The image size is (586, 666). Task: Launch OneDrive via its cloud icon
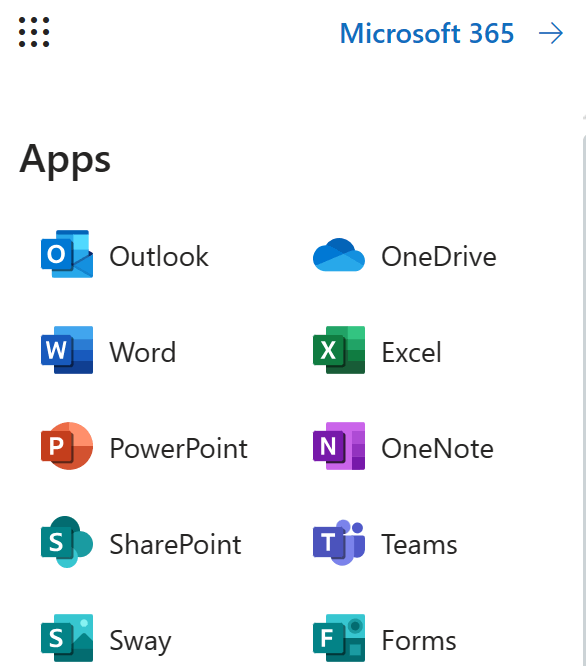click(x=338, y=255)
